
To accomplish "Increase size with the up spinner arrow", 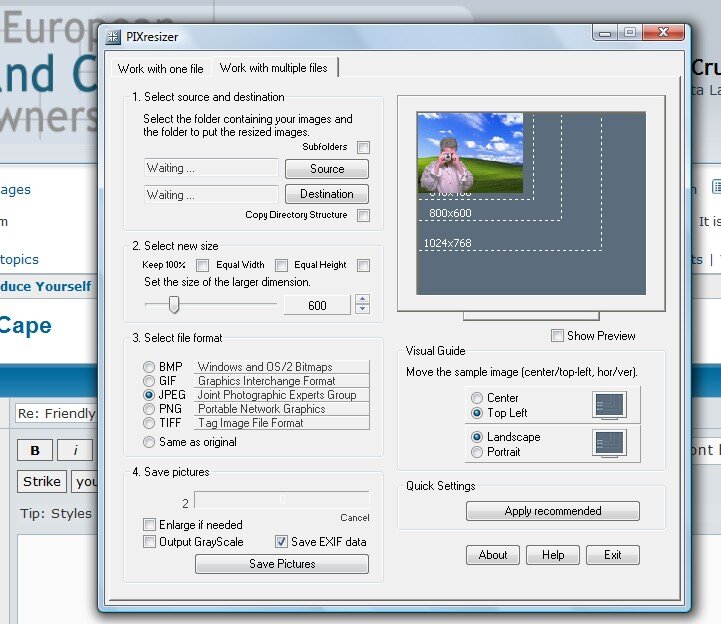I will (x=362, y=299).
